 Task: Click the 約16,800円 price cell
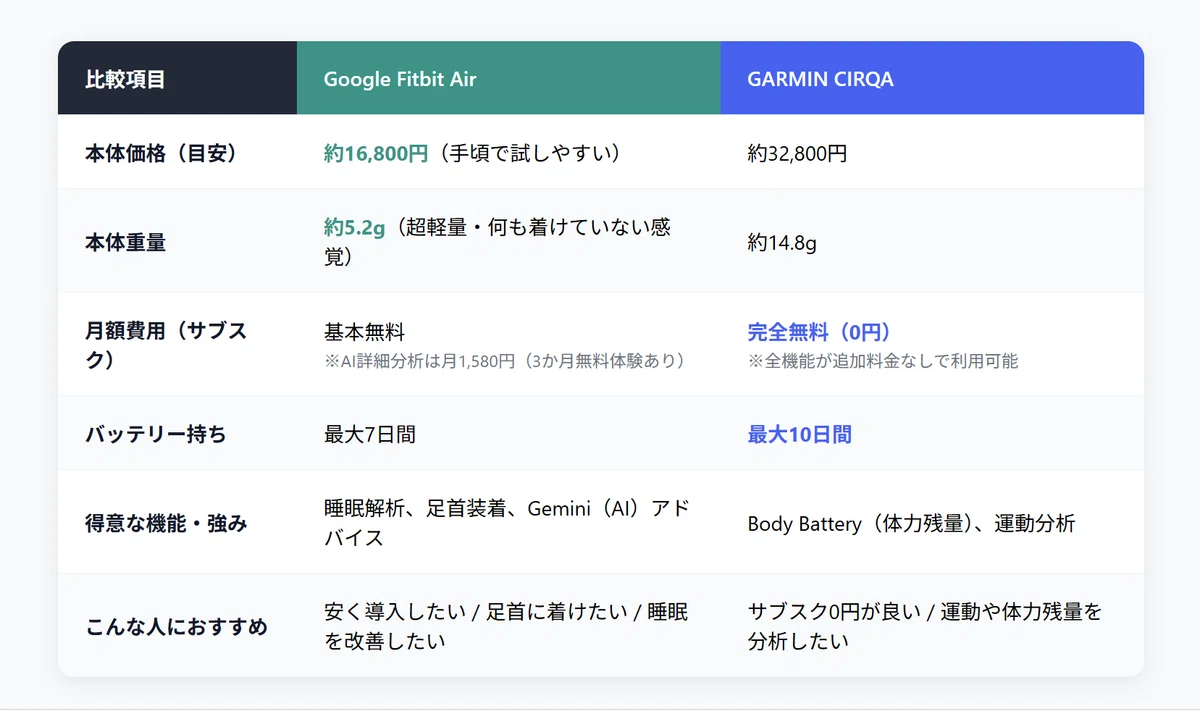pyautogui.click(x=509, y=152)
